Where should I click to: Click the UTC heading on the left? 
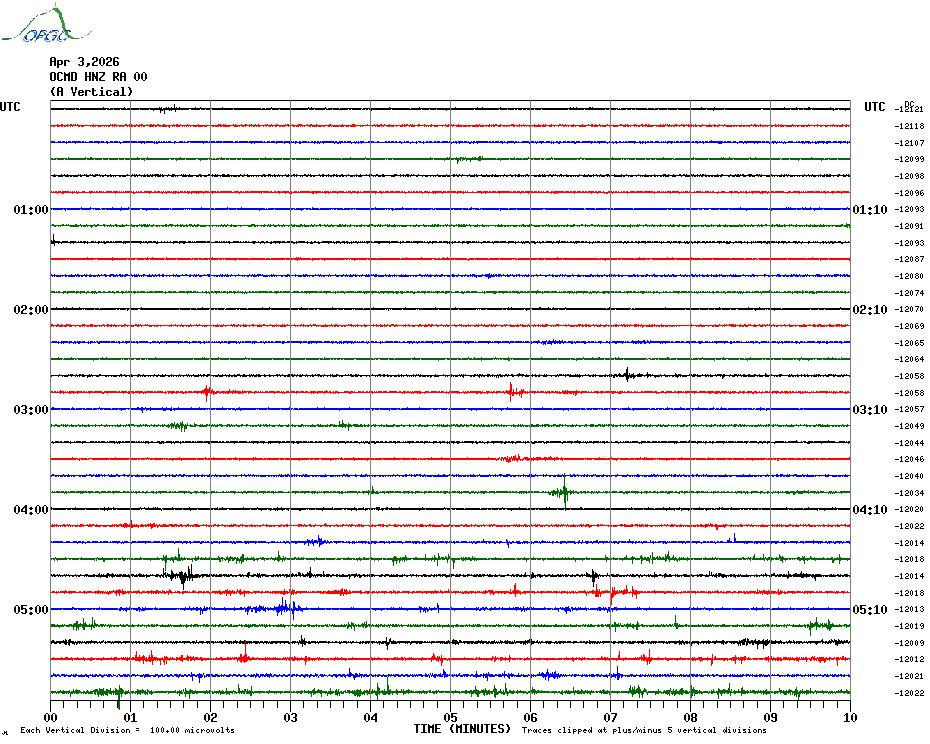point(10,107)
